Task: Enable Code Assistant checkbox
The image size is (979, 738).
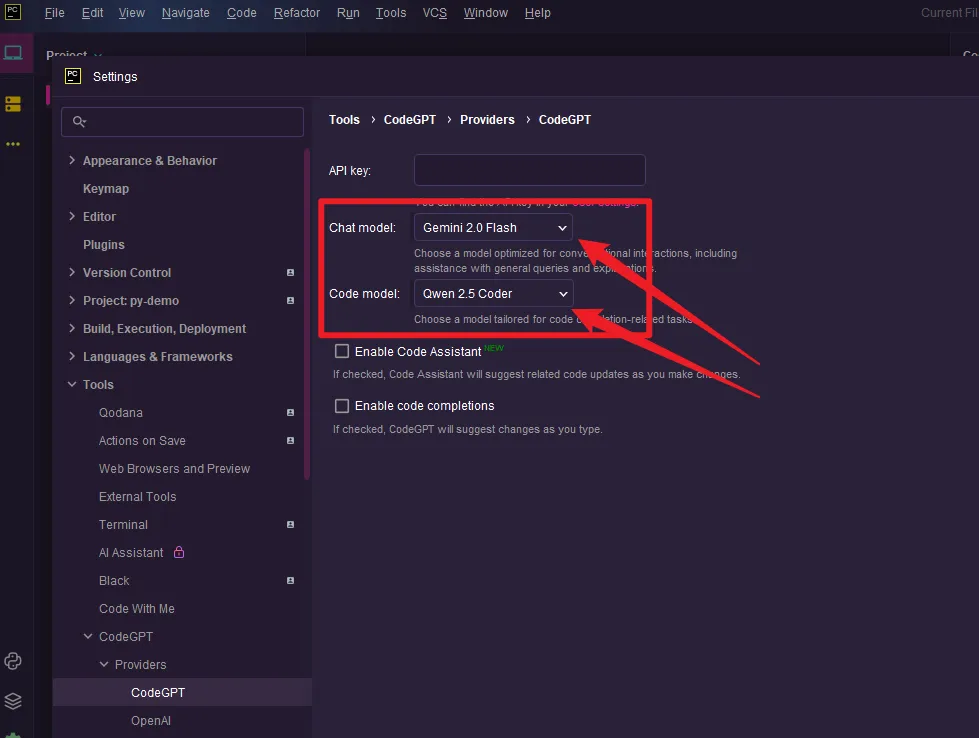Action: click(x=342, y=351)
